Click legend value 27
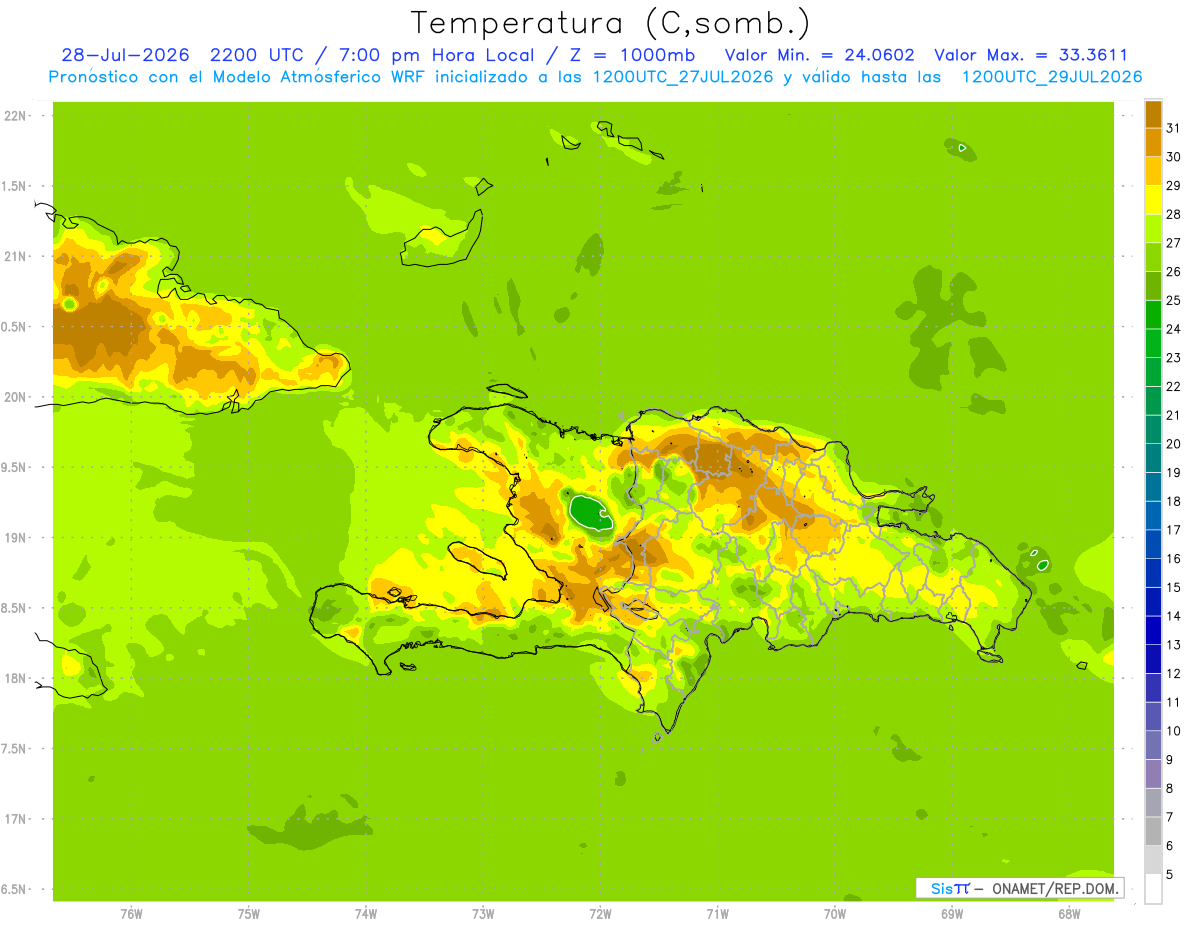1200x927 pixels. point(1174,243)
